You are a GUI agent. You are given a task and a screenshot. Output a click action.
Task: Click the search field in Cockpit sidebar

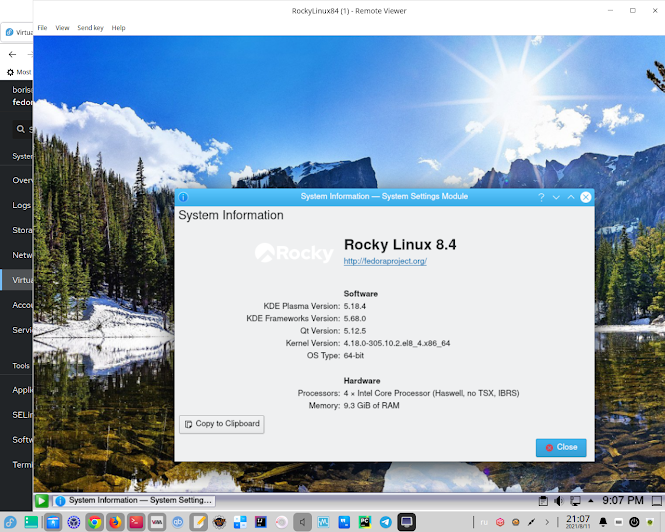22,129
